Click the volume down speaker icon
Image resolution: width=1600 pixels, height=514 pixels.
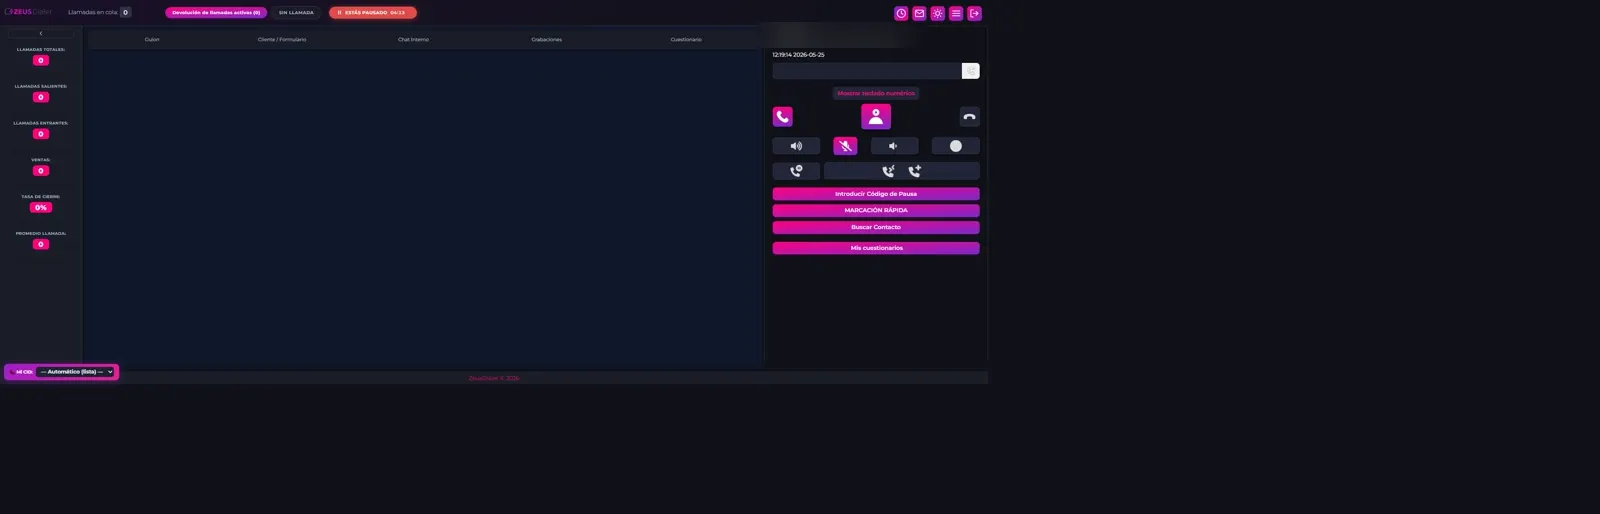[x=894, y=146]
